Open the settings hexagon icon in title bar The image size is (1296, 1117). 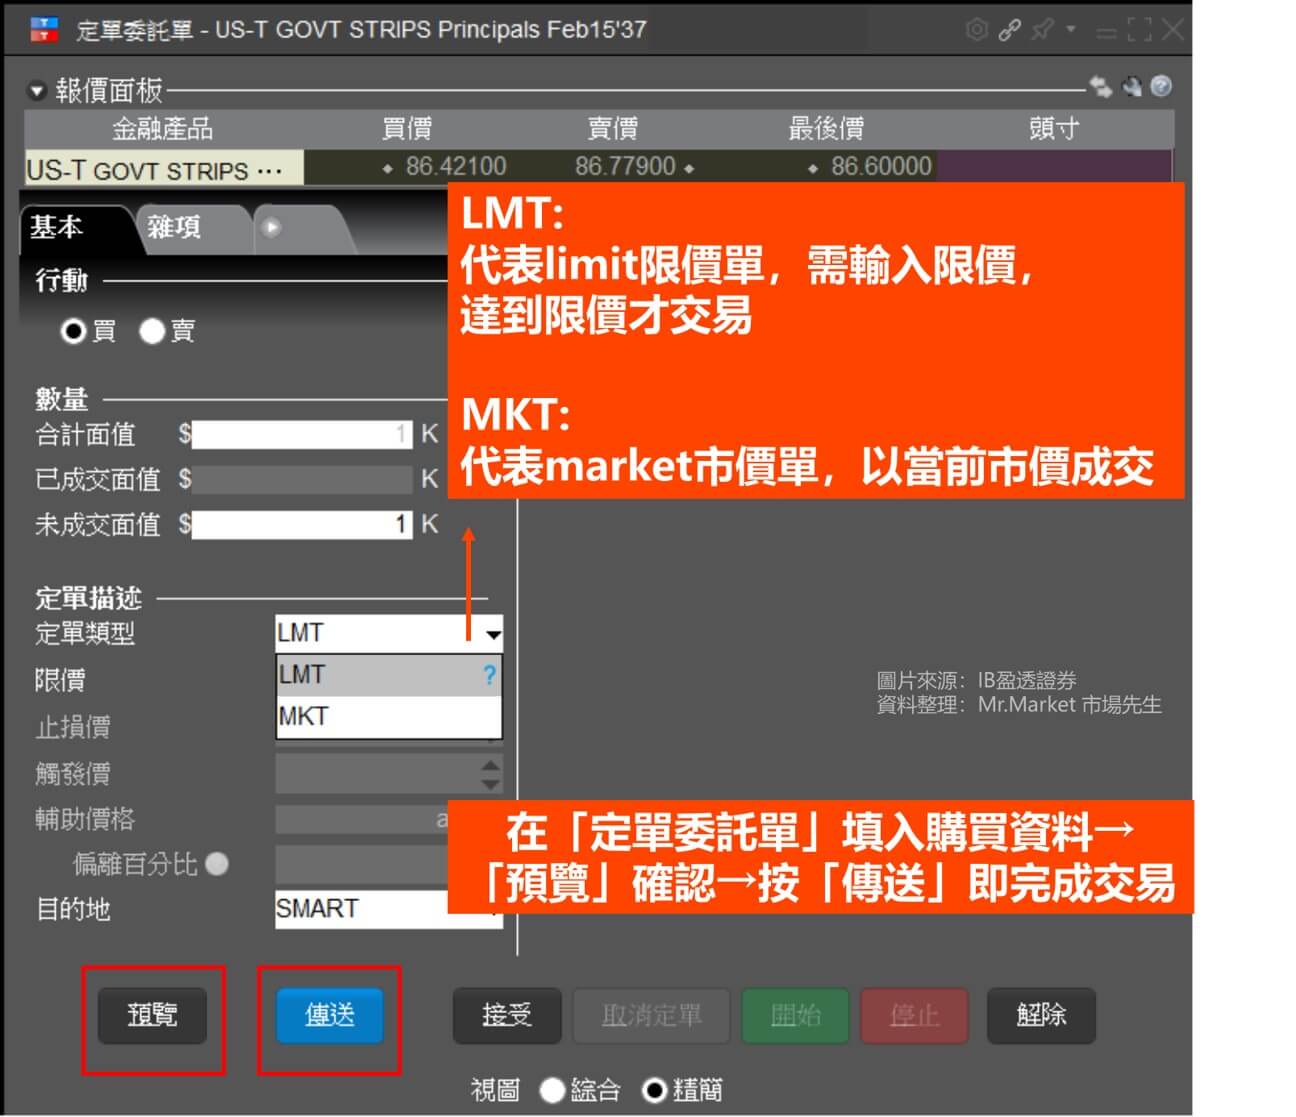click(x=976, y=29)
